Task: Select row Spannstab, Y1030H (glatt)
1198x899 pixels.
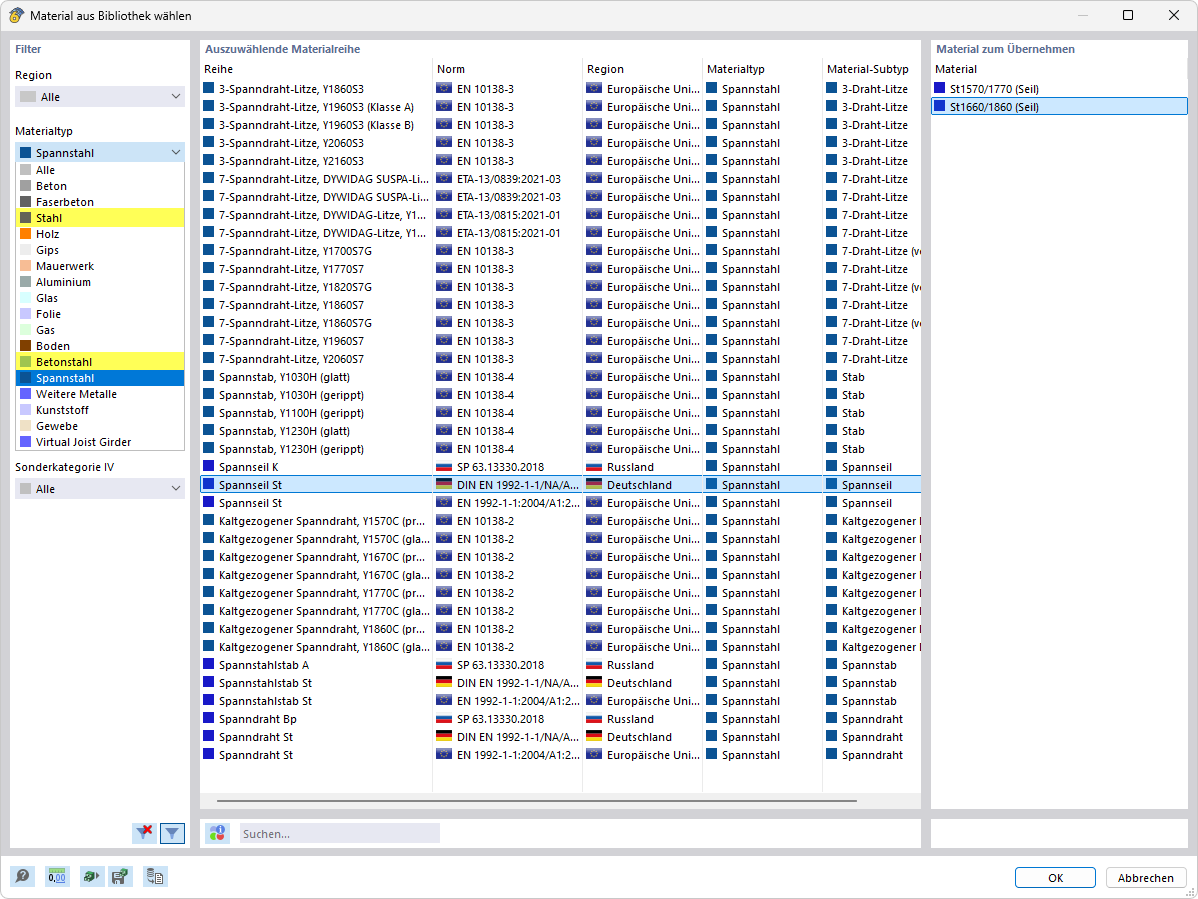Action: pyautogui.click(x=560, y=377)
